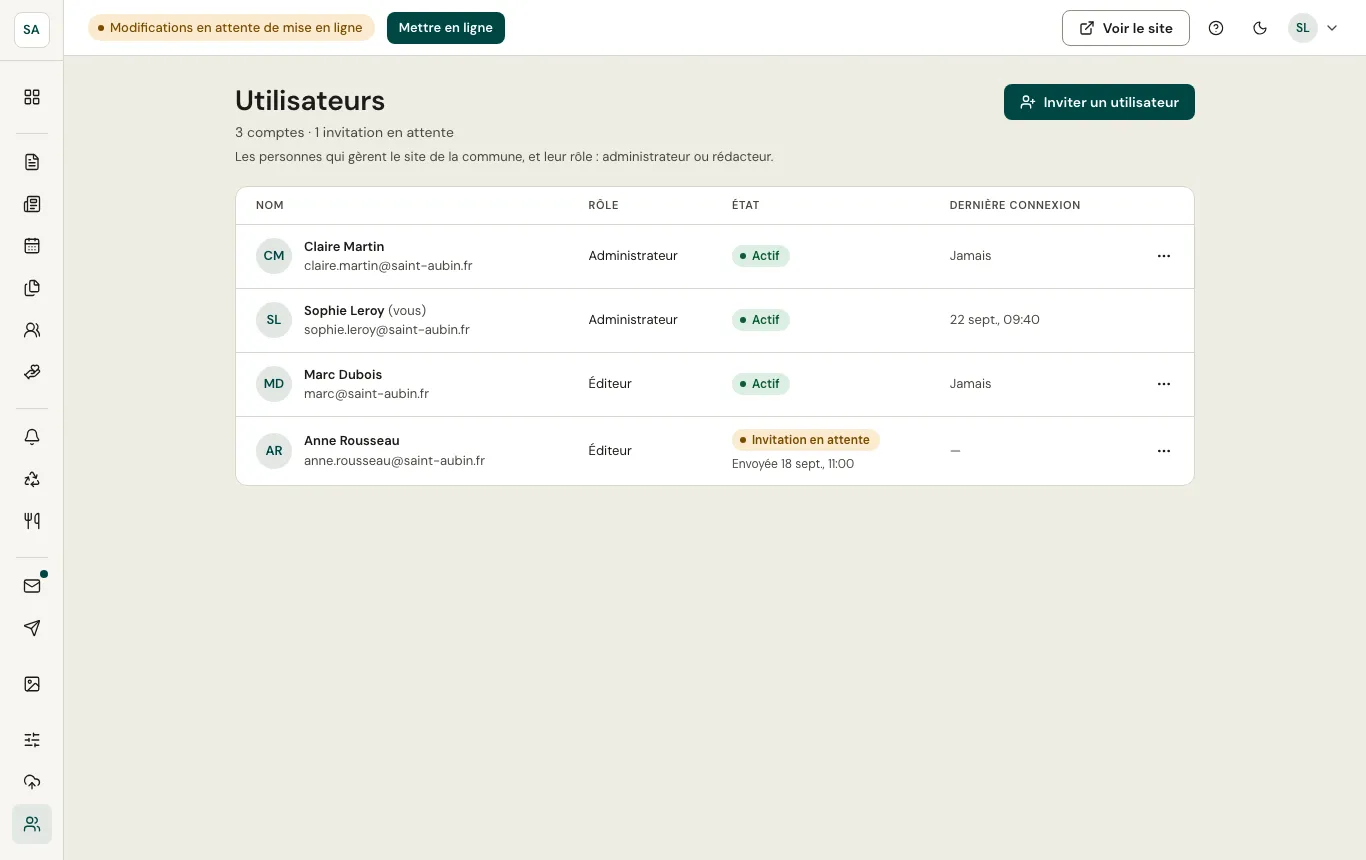Click the AR avatar of Anne Rousseau
1366x860 pixels.
click(274, 451)
